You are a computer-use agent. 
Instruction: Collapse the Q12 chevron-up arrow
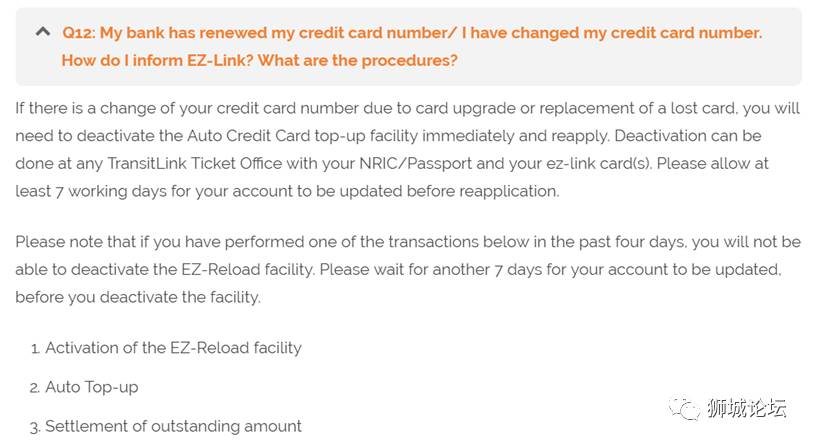click(42, 32)
